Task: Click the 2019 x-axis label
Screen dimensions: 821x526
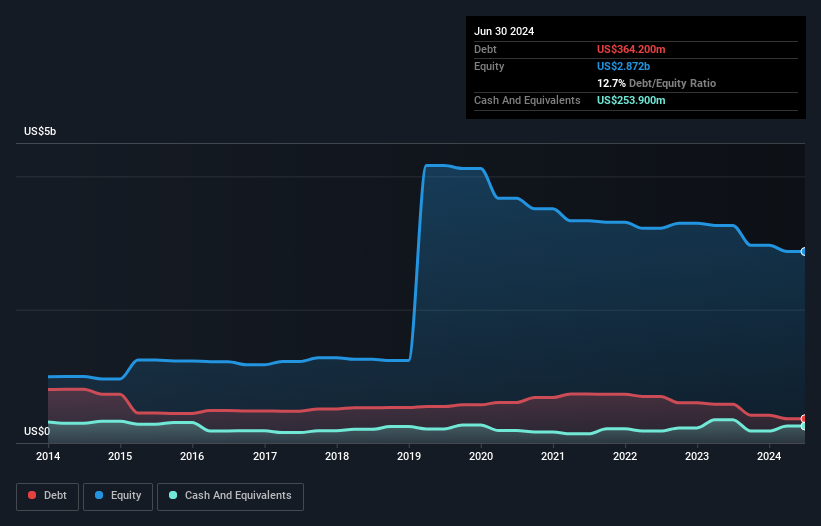Action: click(x=409, y=456)
